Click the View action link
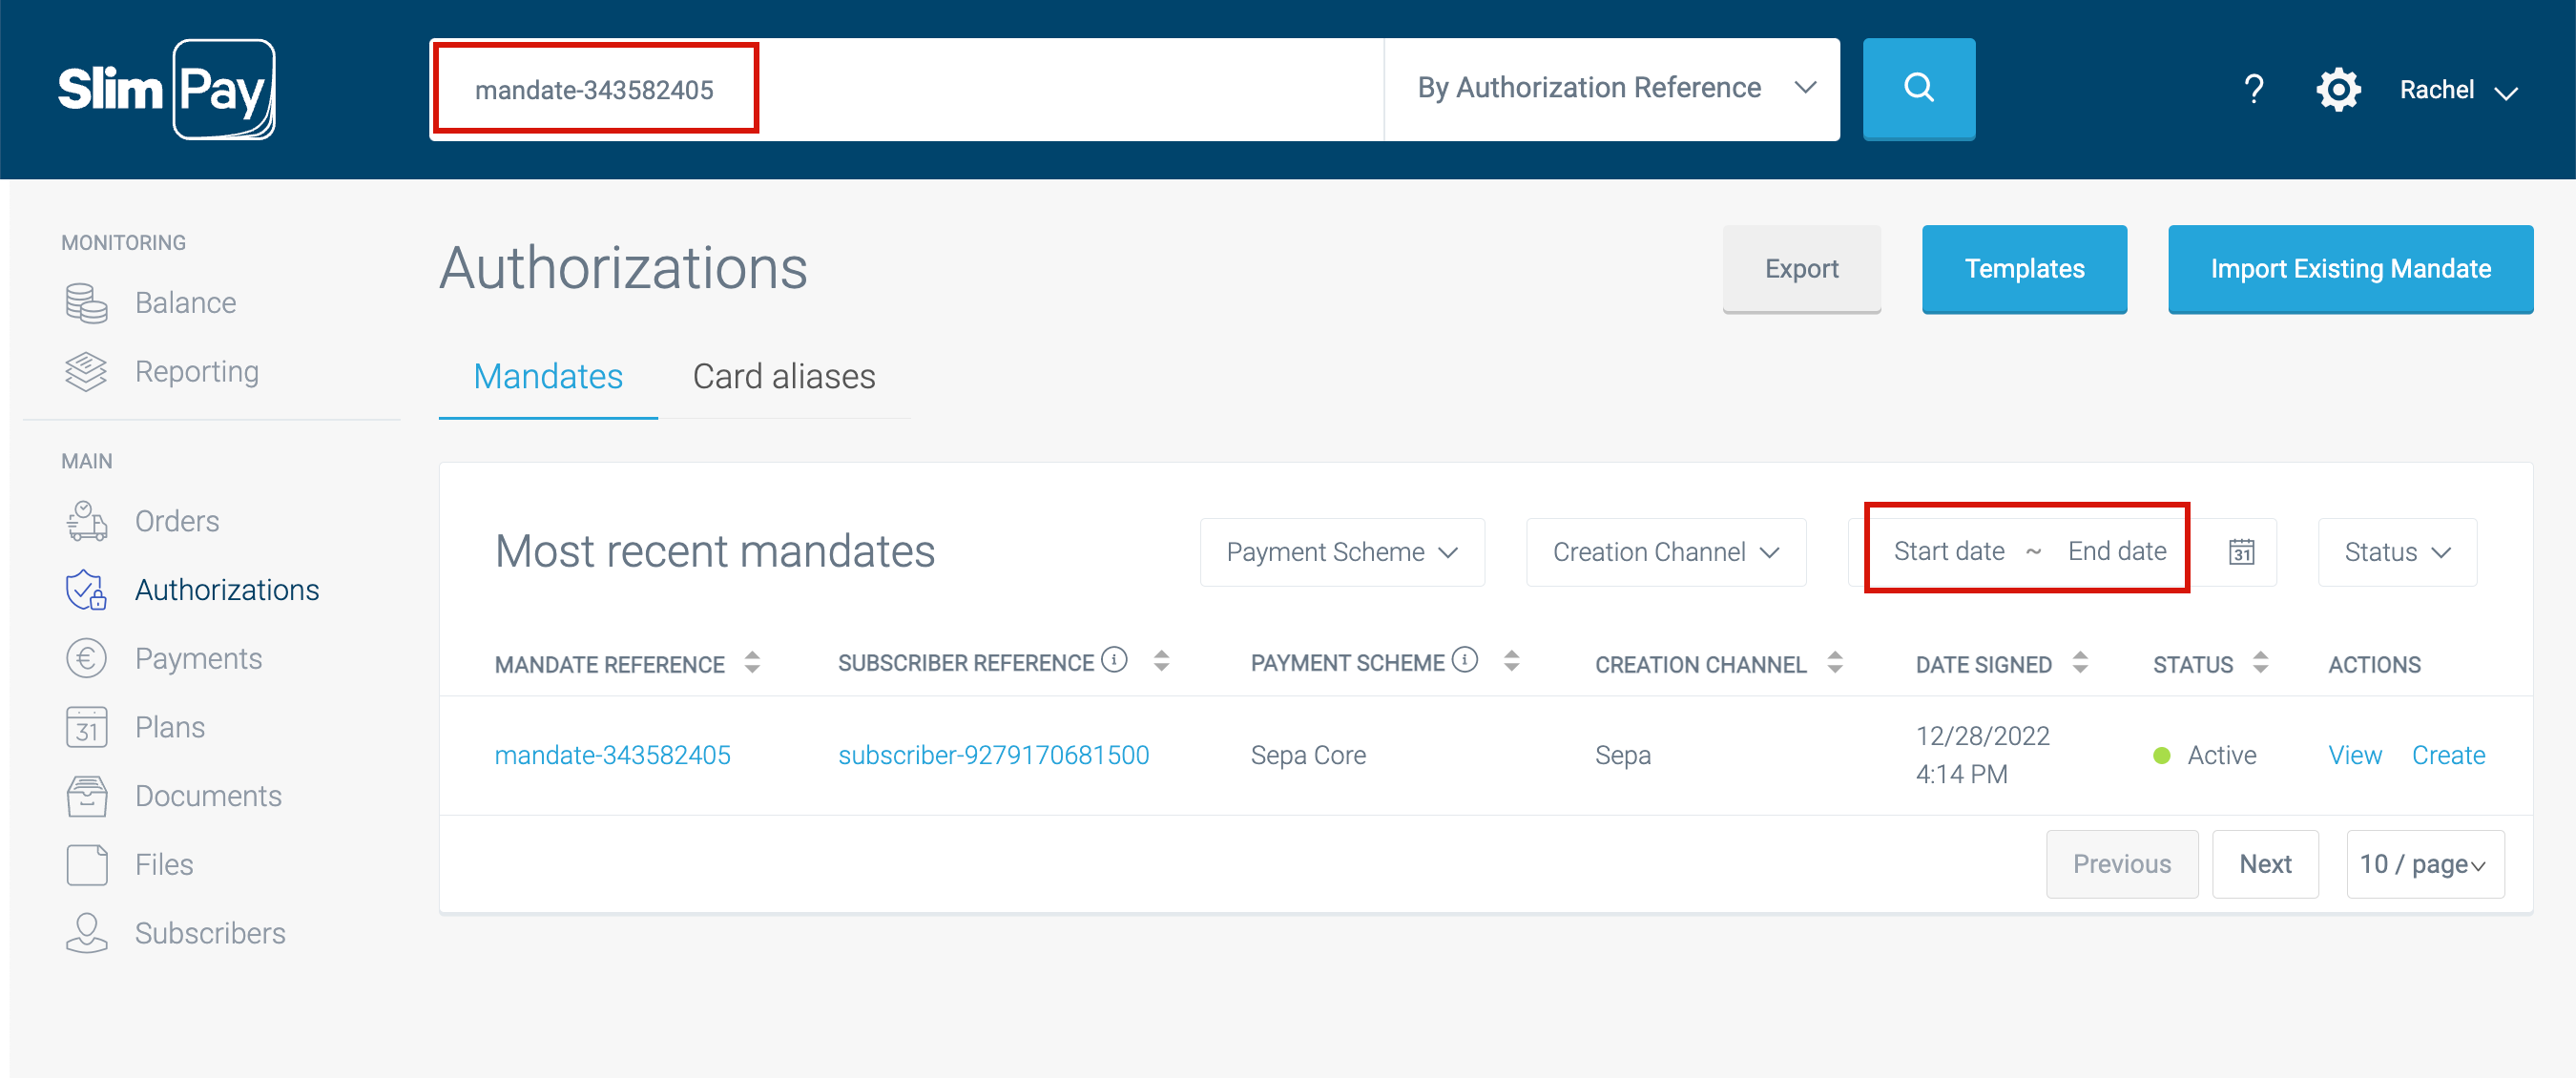Screen dimensions: 2576x1078 tap(2355, 755)
